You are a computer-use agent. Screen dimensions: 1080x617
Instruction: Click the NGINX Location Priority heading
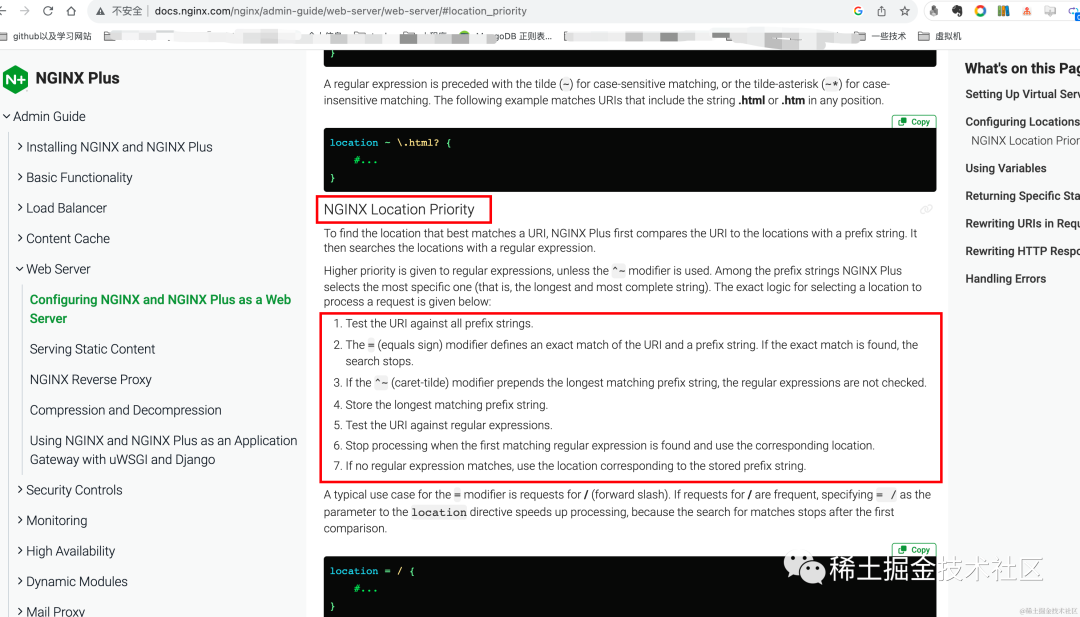pos(399,209)
